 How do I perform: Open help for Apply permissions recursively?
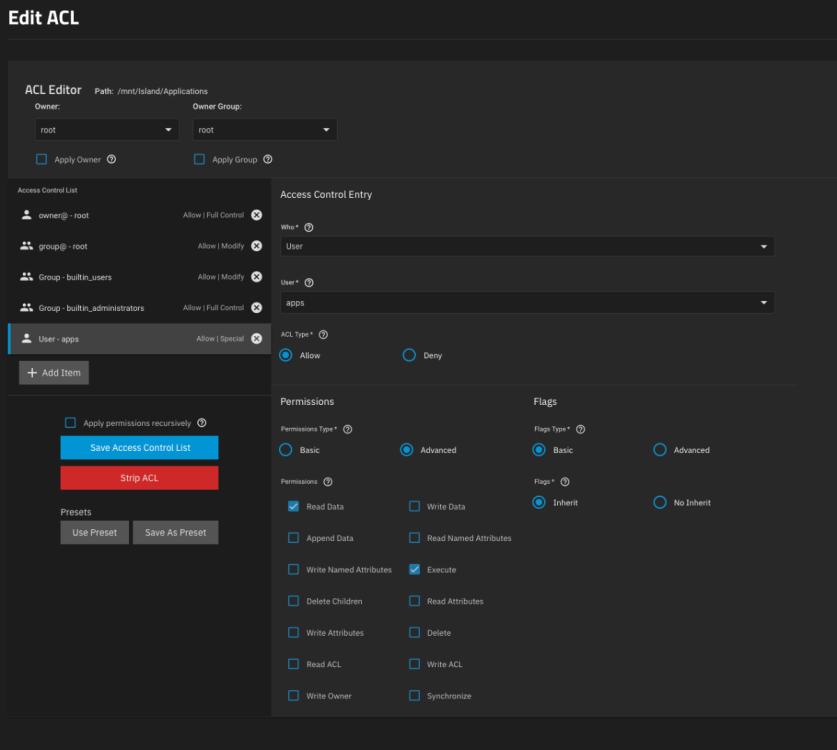[x=202, y=423]
